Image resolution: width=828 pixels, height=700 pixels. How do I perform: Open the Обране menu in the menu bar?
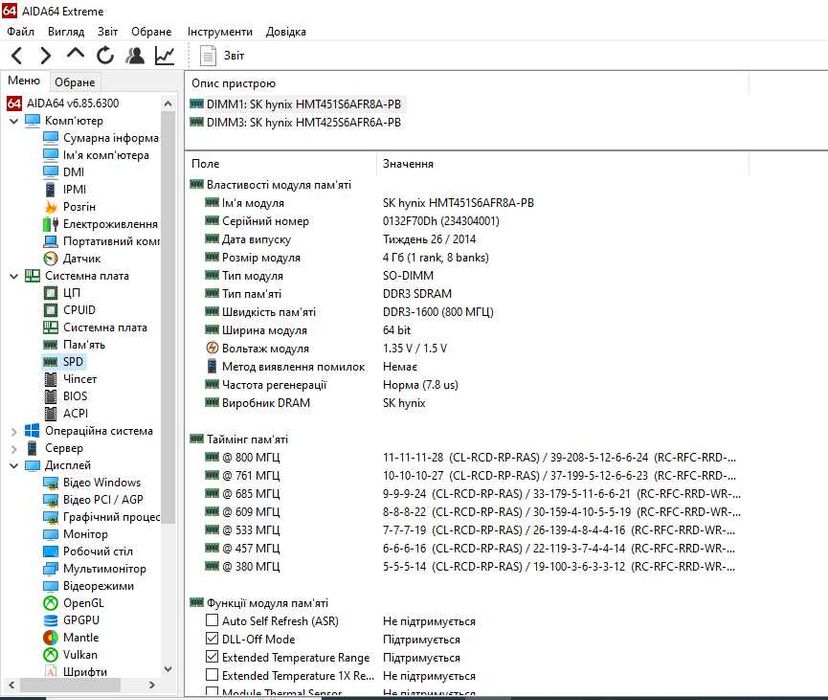151,32
